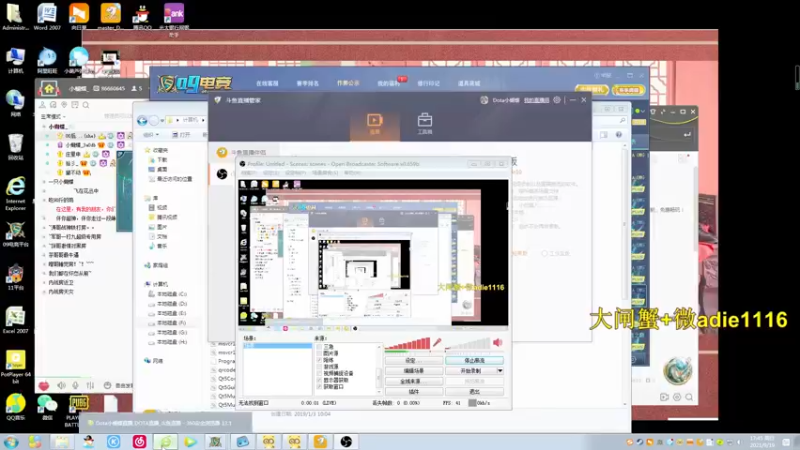Screen dimensions: 800x450
Task: Click the 开始录制 start recording button
Action: pos(470,371)
